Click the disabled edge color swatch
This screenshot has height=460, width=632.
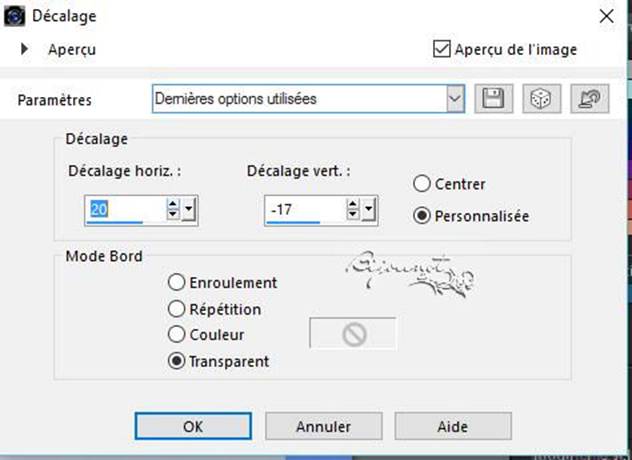353,333
